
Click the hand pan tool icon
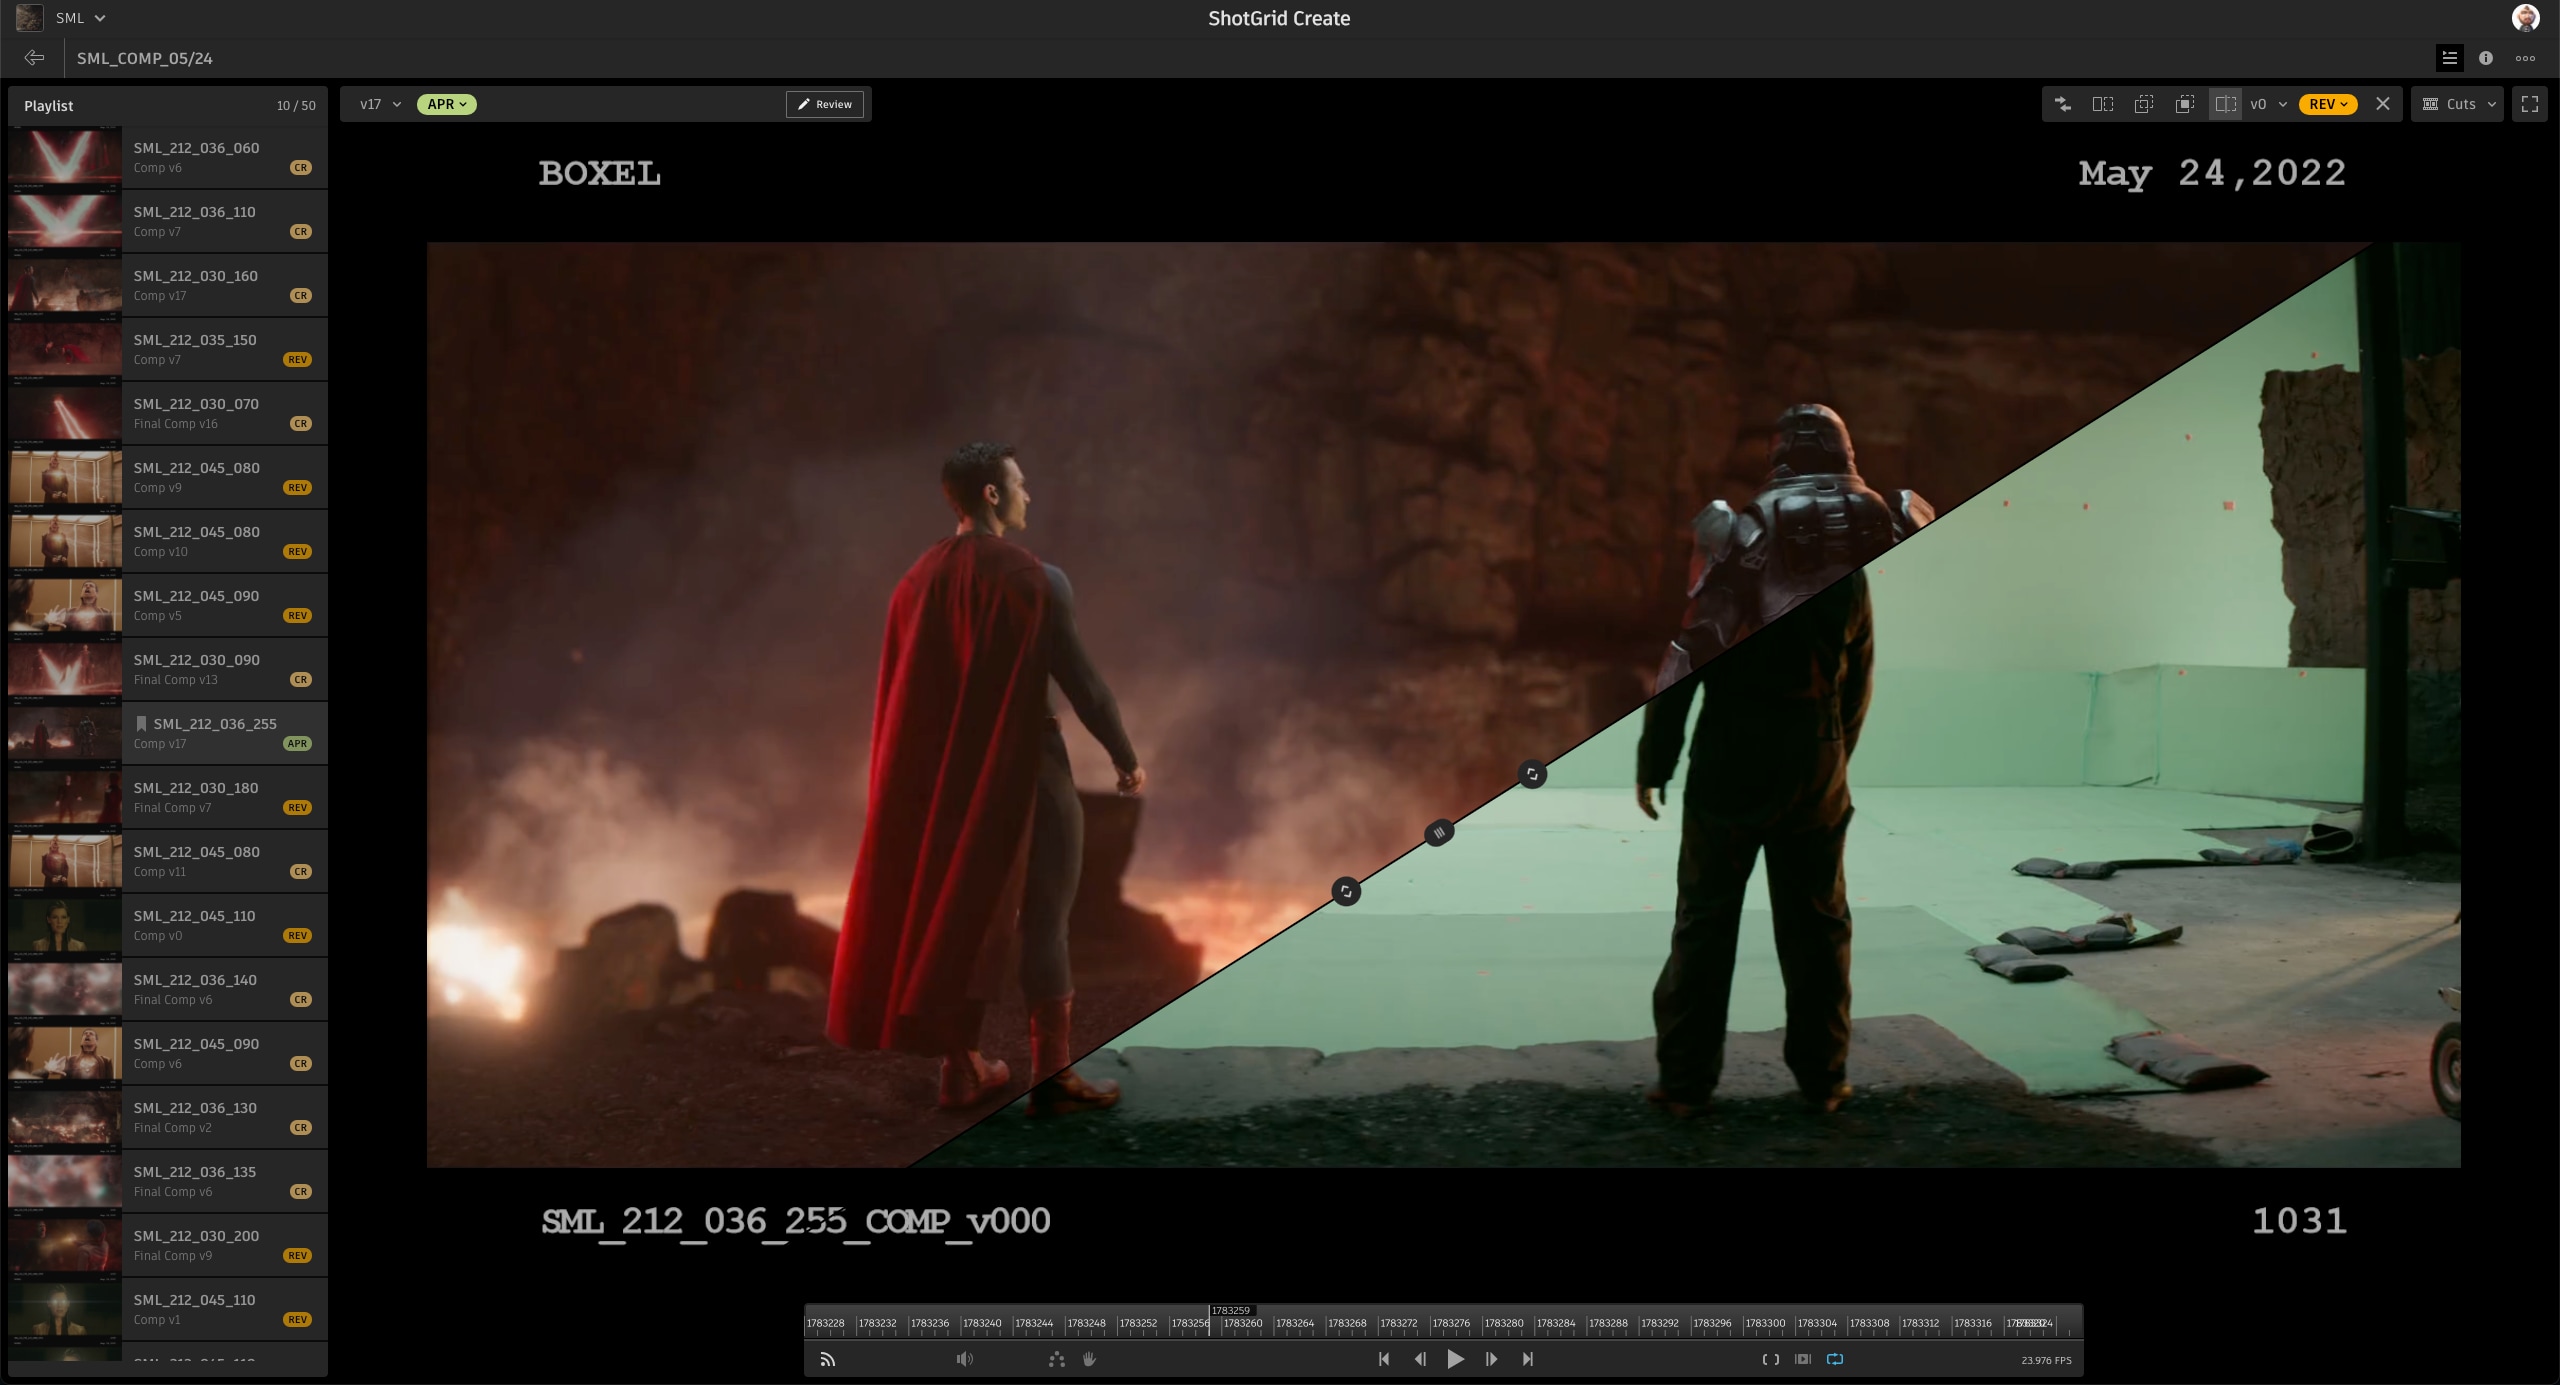[1090, 1359]
